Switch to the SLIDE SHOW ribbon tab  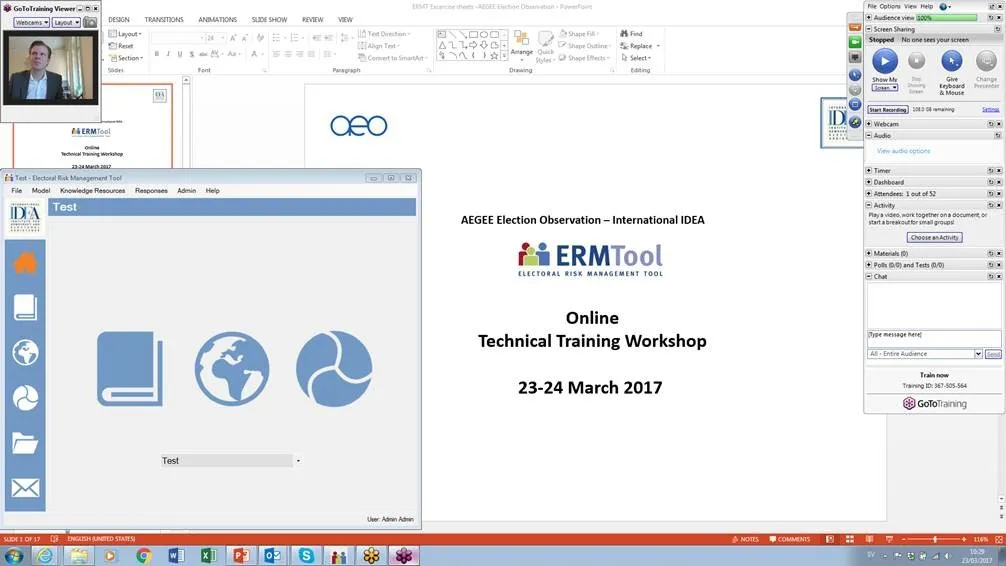click(x=269, y=20)
